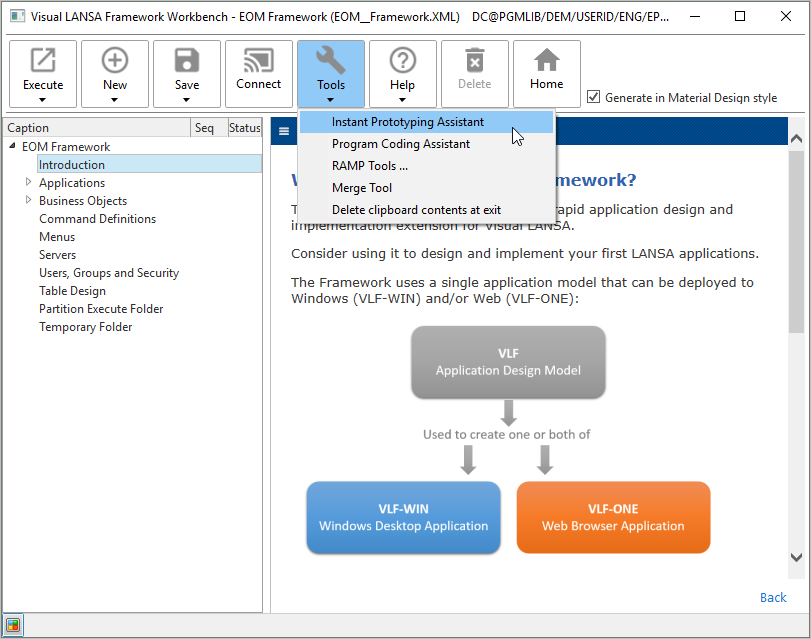Select Instant Prototyping Assistant menu item

pos(427,122)
